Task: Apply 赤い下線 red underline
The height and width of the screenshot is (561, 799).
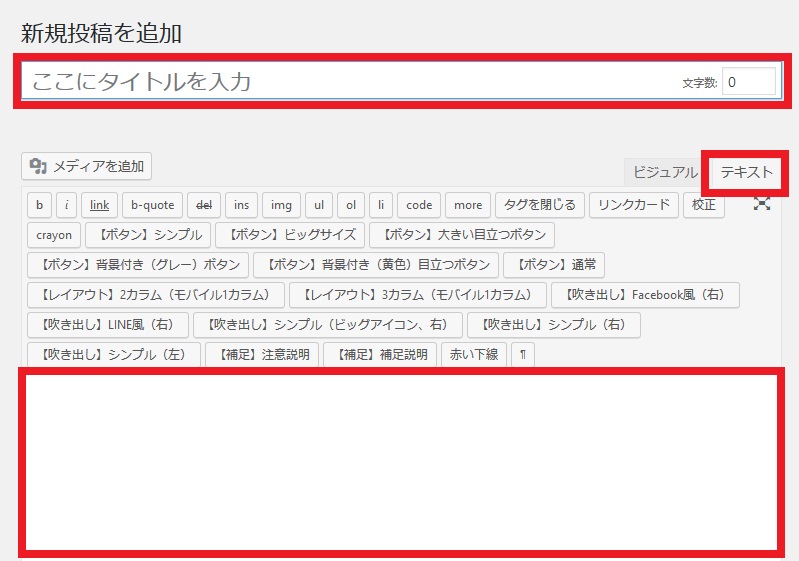Action: click(x=474, y=355)
